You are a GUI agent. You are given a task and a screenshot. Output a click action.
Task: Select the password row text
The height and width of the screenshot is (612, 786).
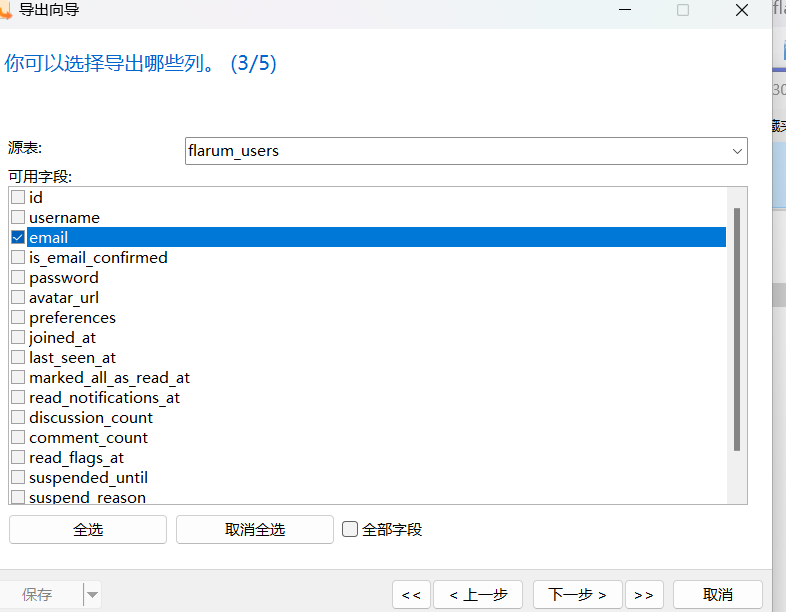pyautogui.click(x=64, y=278)
